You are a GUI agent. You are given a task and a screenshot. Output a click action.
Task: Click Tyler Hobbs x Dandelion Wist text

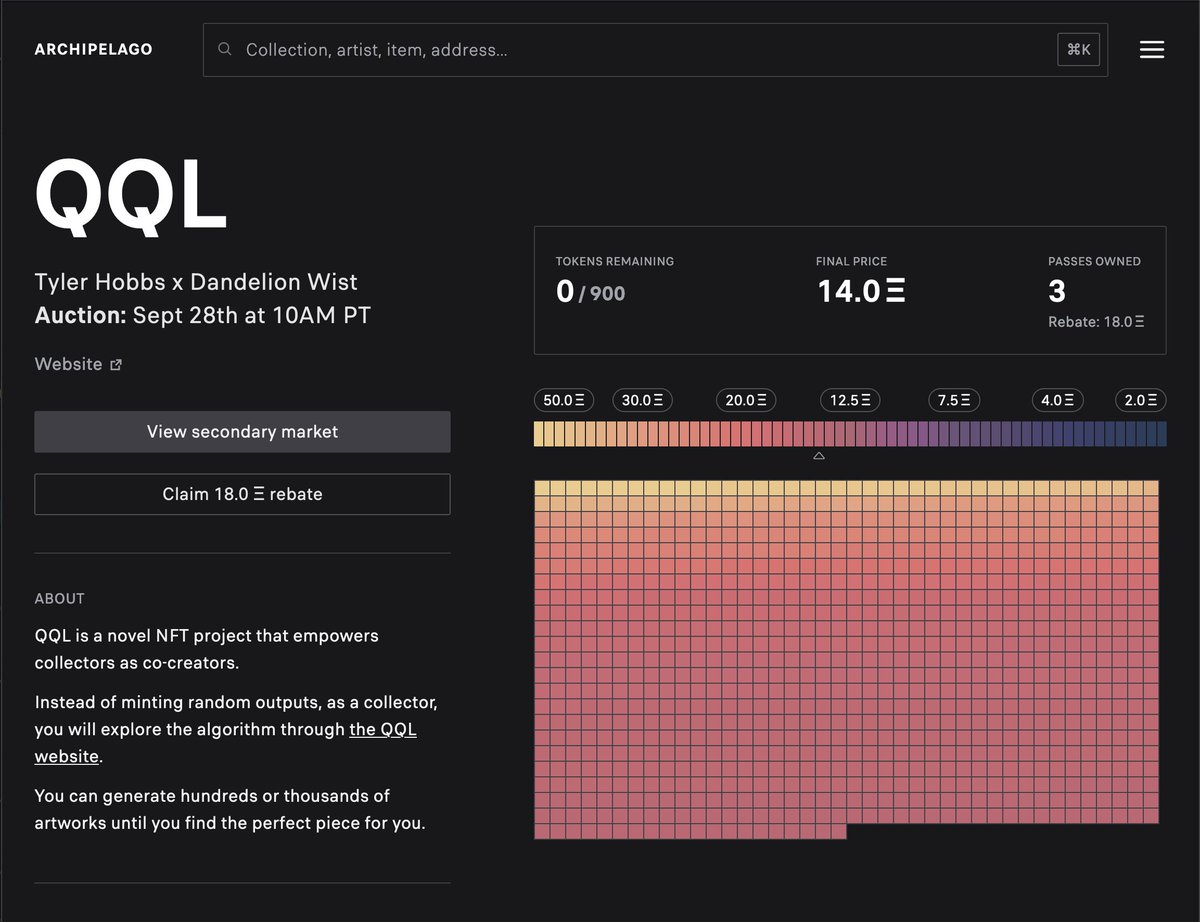[196, 282]
